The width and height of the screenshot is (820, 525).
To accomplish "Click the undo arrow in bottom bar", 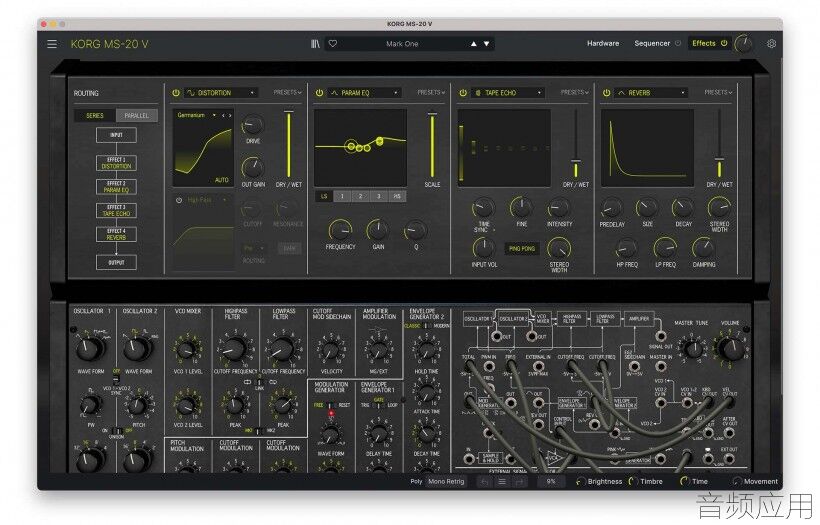I will coord(484,482).
